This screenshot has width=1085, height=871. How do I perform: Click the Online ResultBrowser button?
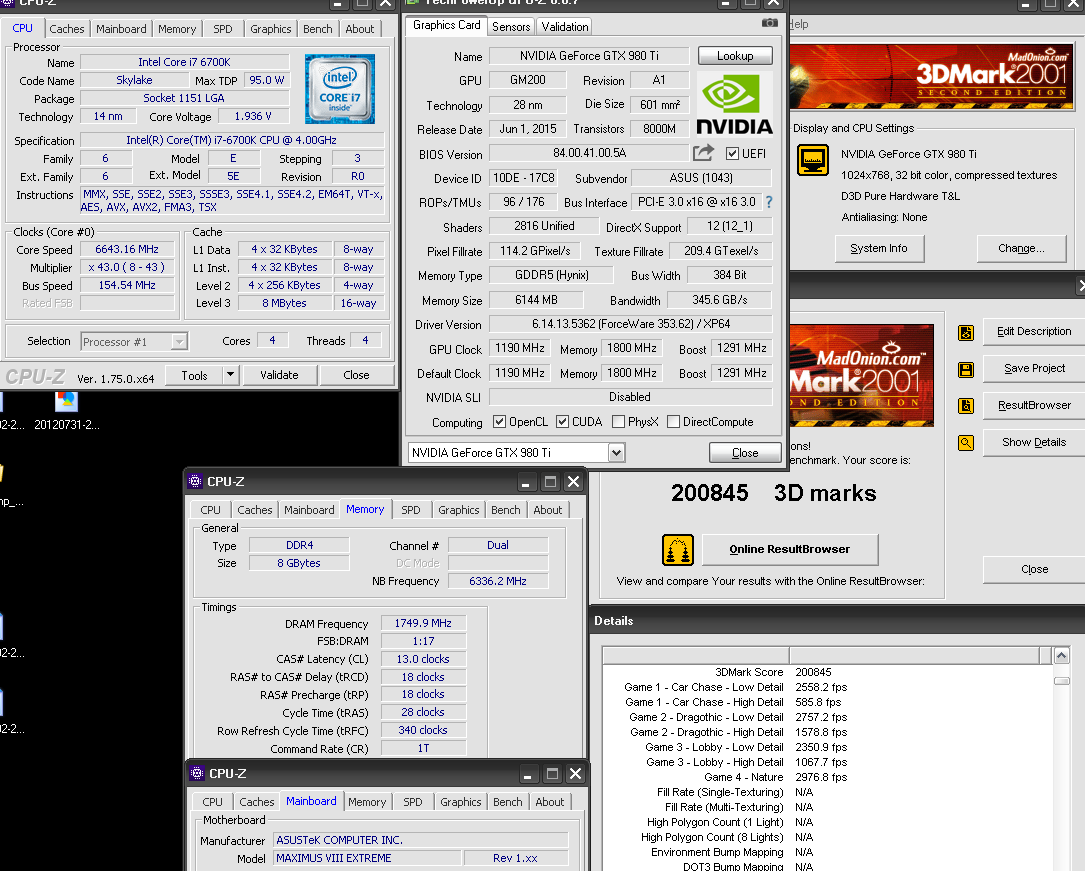[x=790, y=549]
